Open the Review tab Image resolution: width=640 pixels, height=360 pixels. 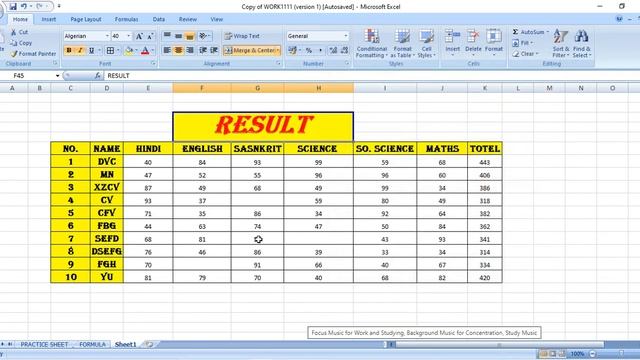(x=187, y=19)
